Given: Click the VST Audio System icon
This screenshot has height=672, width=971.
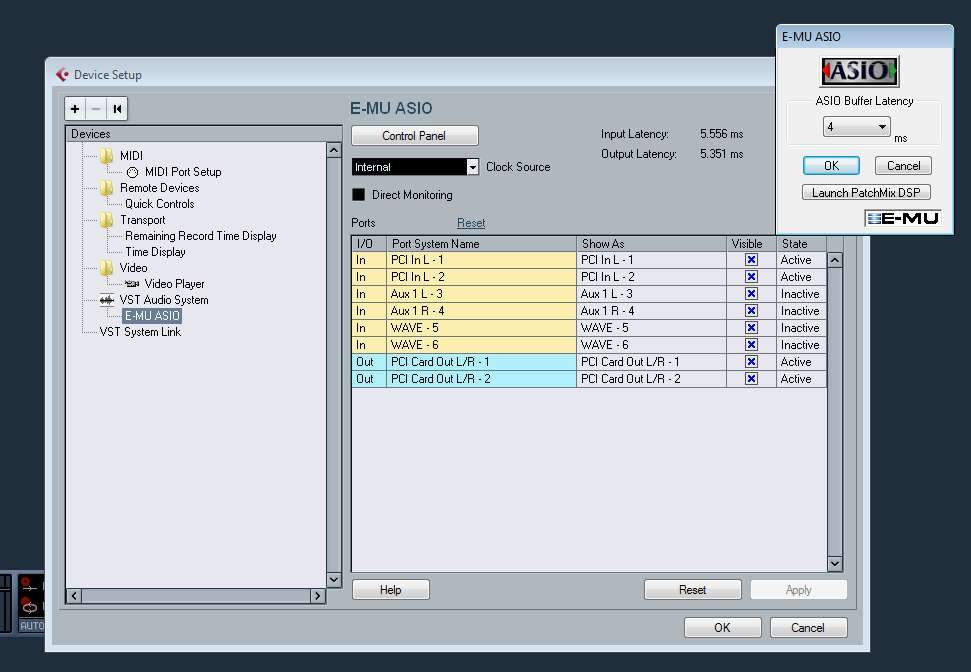Looking at the screenshot, I should tap(107, 300).
